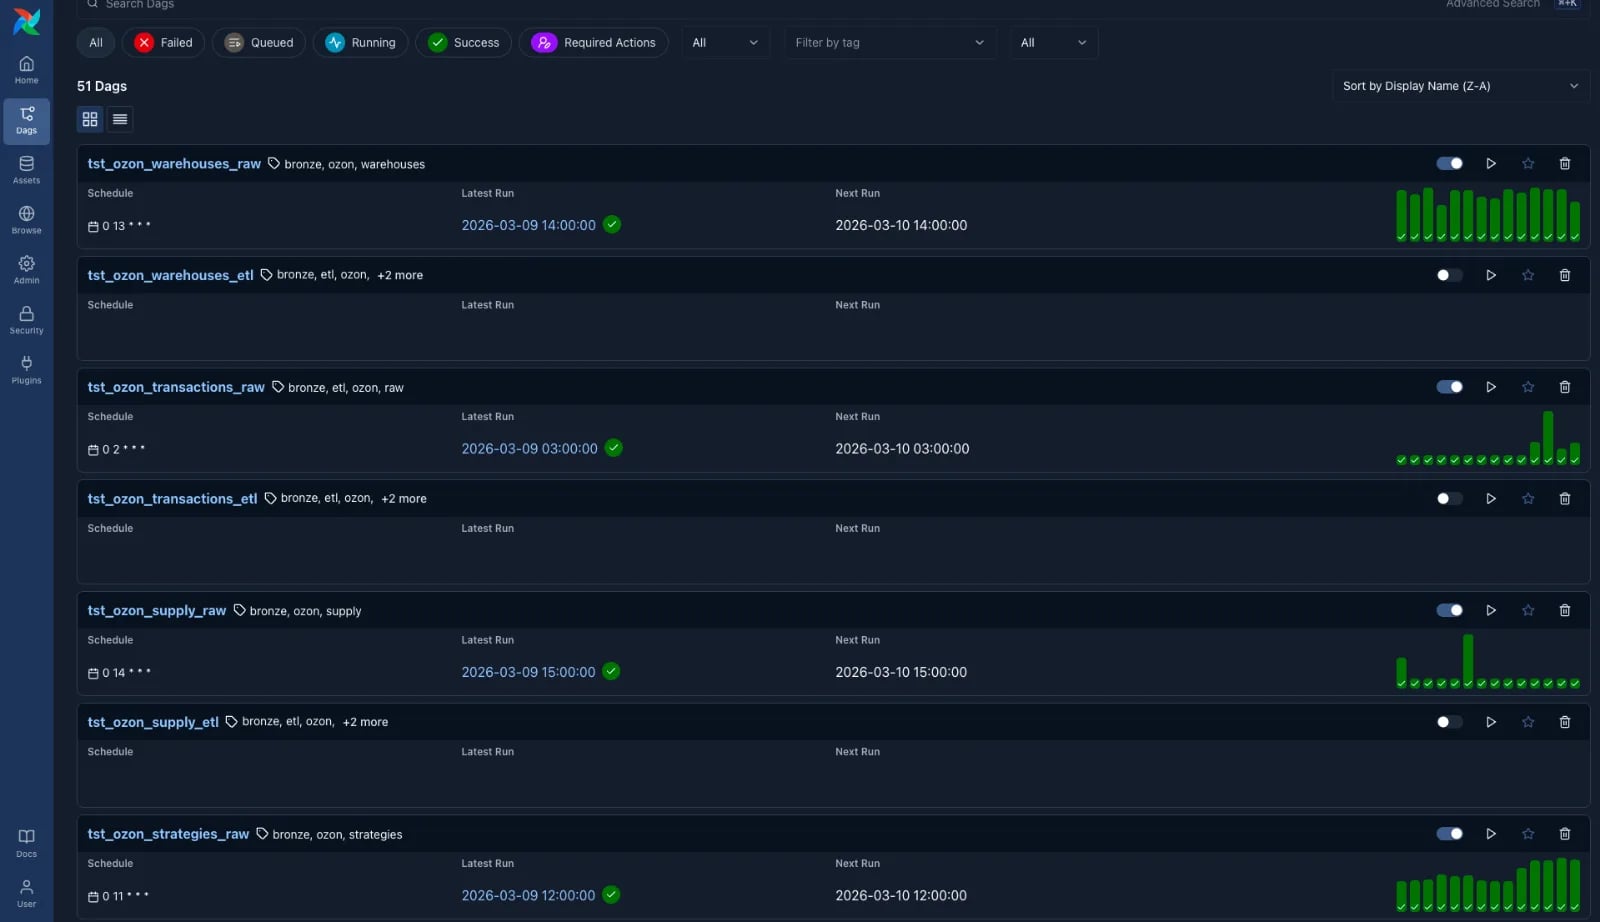Open the tst_ozon_supply_raw DAG link
1600x922 pixels.
[x=157, y=610]
